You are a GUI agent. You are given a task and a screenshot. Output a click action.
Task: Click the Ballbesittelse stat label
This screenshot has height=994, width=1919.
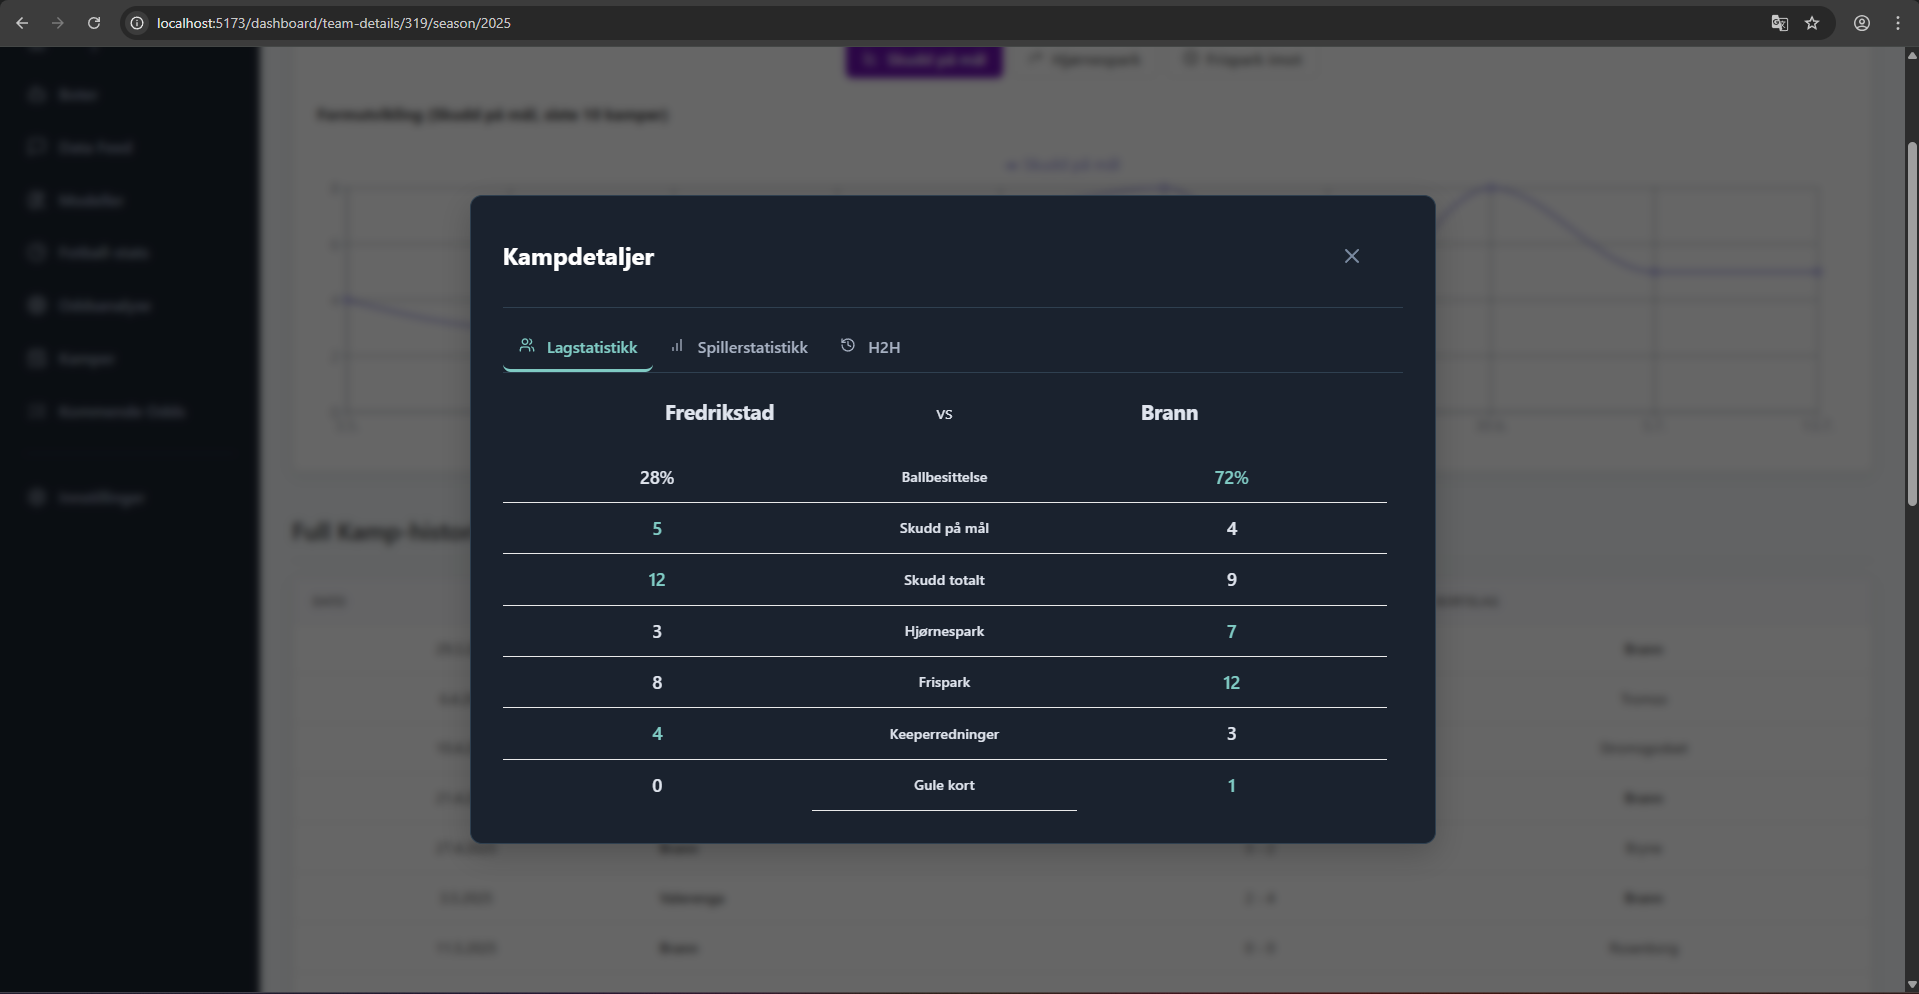(x=944, y=477)
